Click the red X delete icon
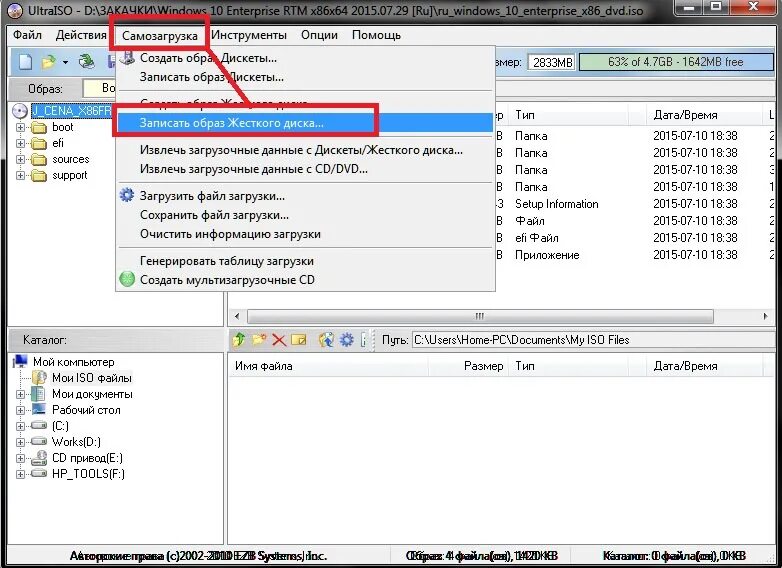The image size is (782, 568). [279, 340]
